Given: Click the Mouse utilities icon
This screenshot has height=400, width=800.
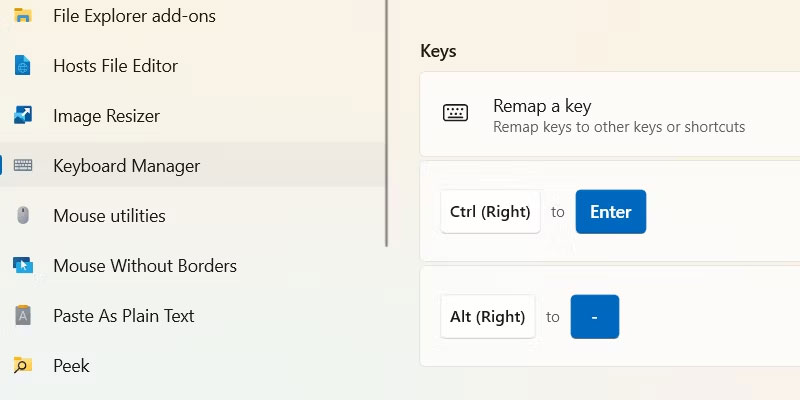Looking at the screenshot, I should click(x=23, y=216).
